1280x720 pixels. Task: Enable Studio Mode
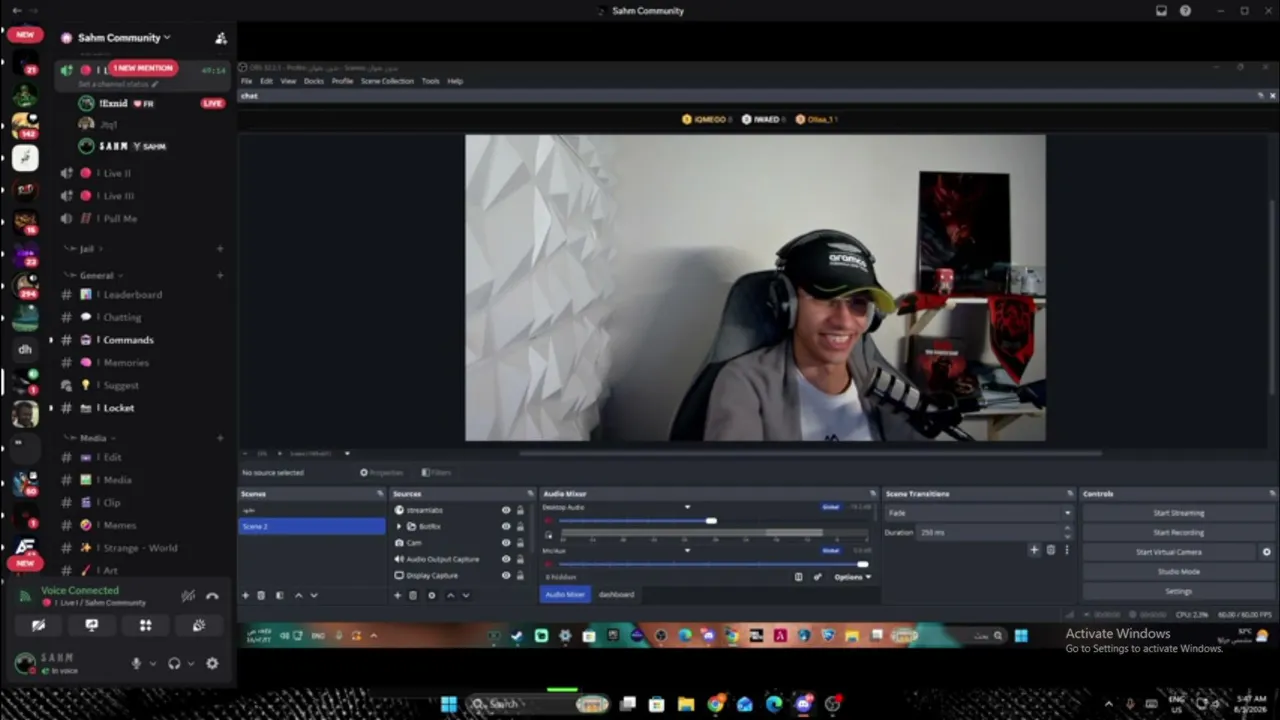pyautogui.click(x=1178, y=572)
